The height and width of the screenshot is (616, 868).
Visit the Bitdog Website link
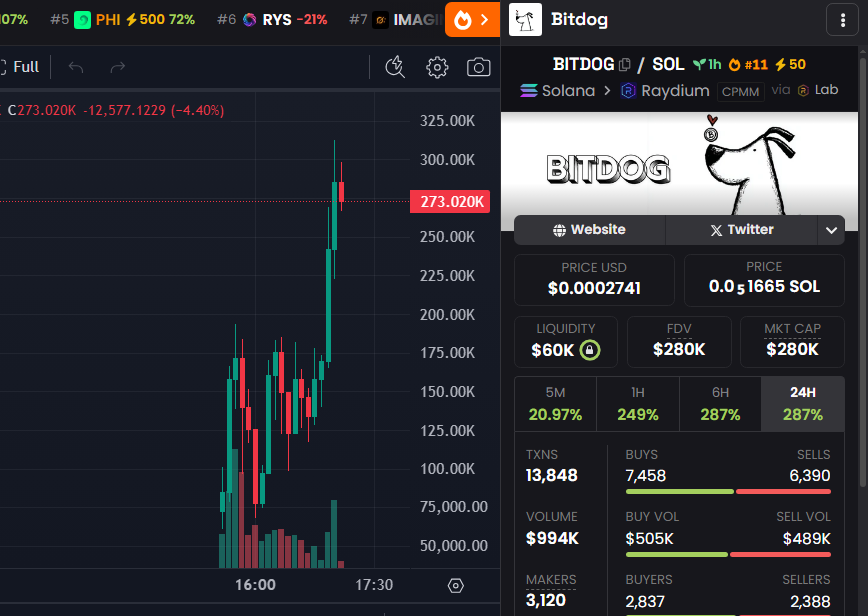click(x=590, y=230)
